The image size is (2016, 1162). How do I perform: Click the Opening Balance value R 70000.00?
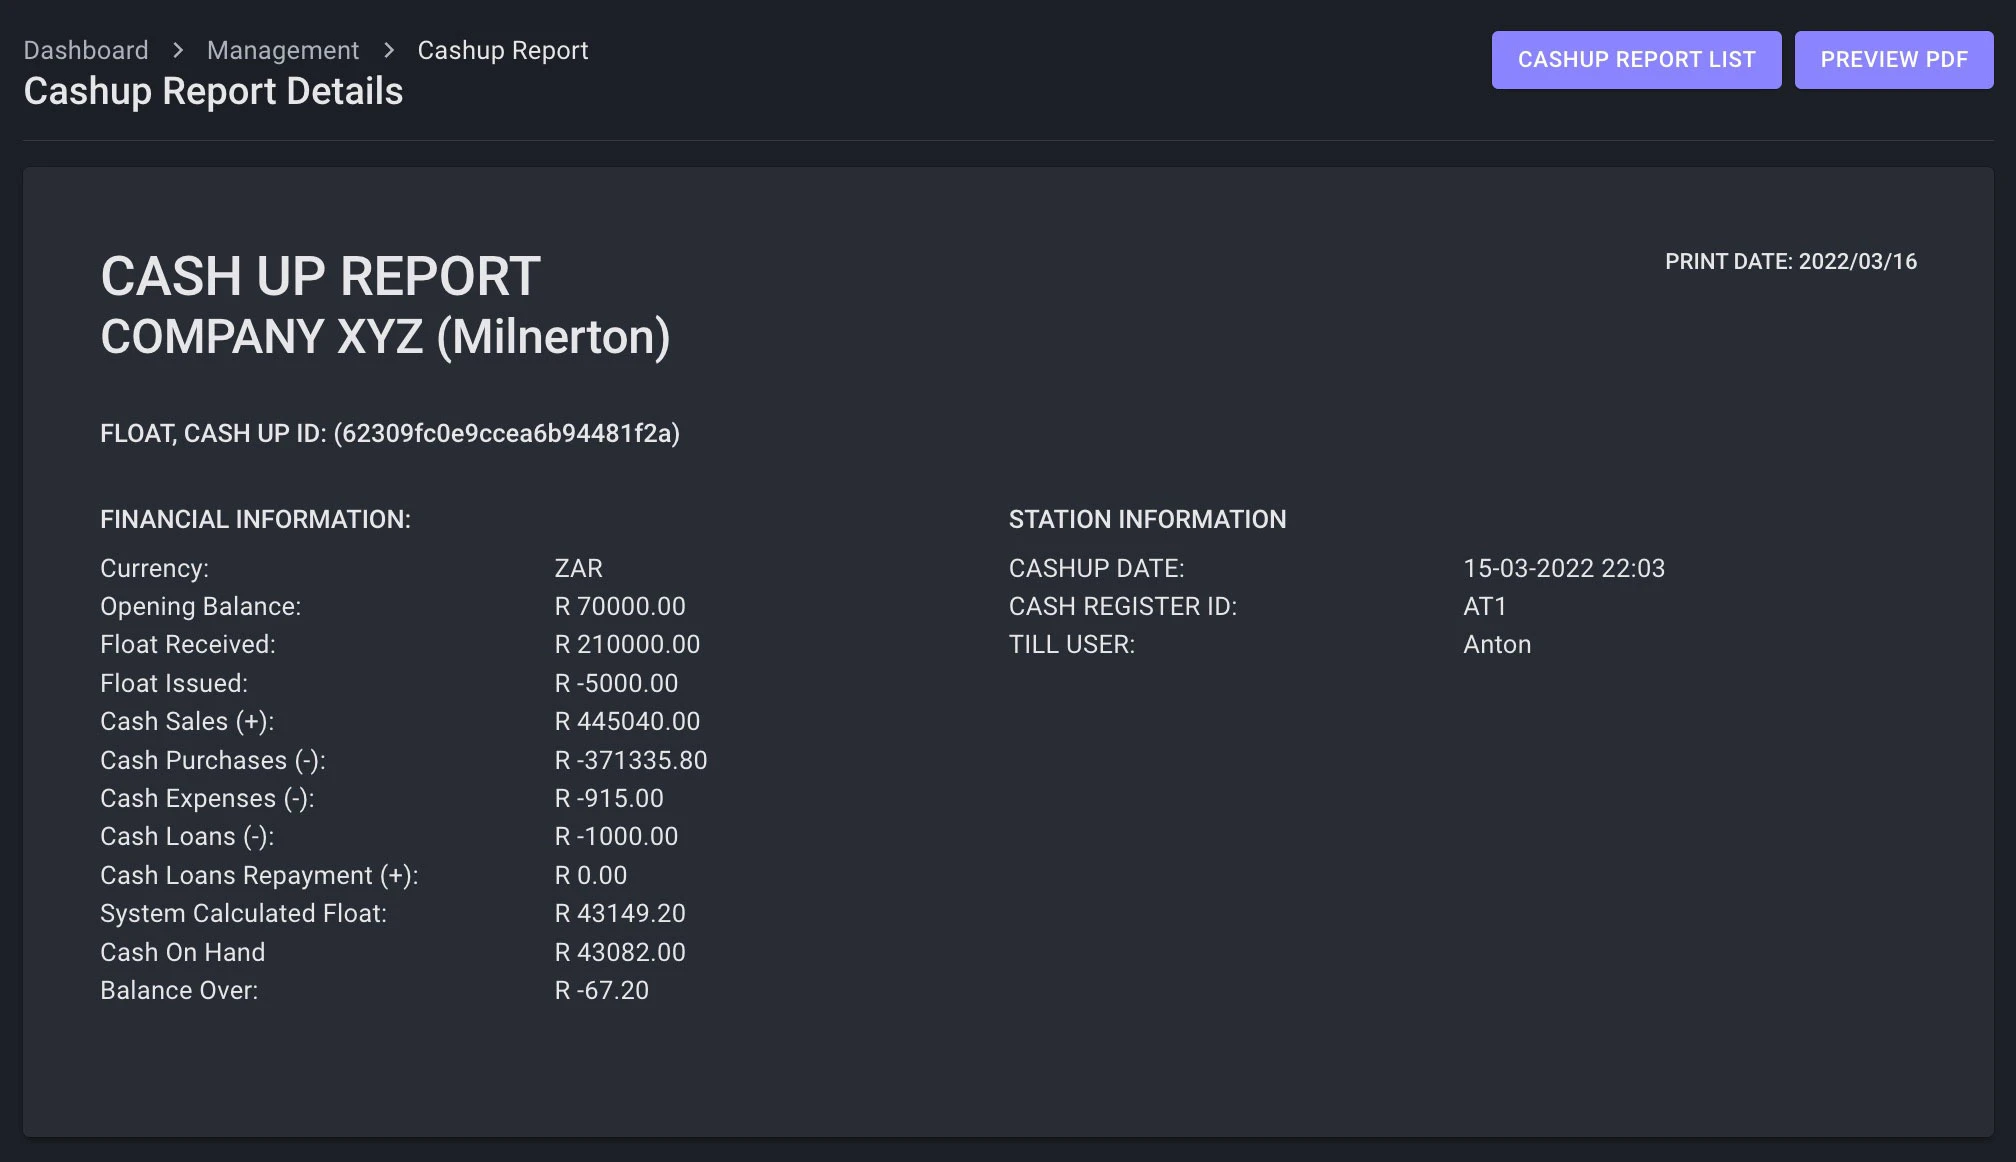[620, 606]
